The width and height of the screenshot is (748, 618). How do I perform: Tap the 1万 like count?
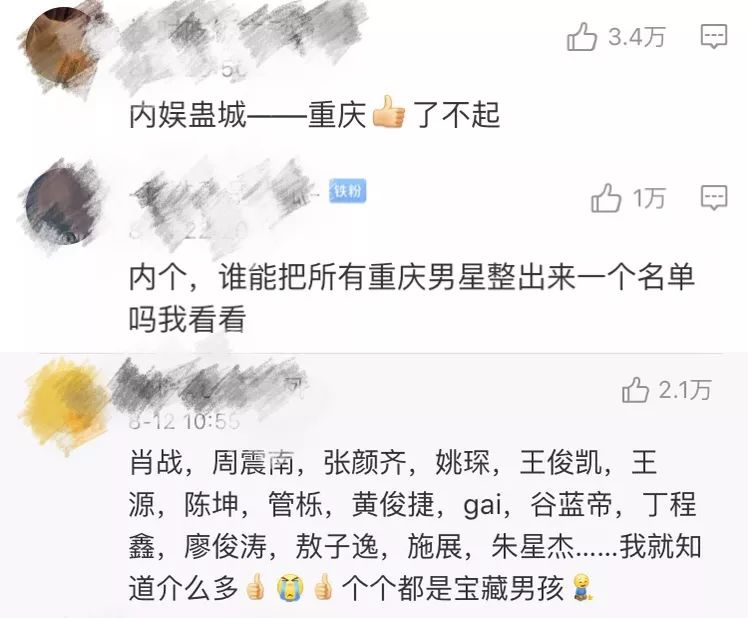(649, 198)
